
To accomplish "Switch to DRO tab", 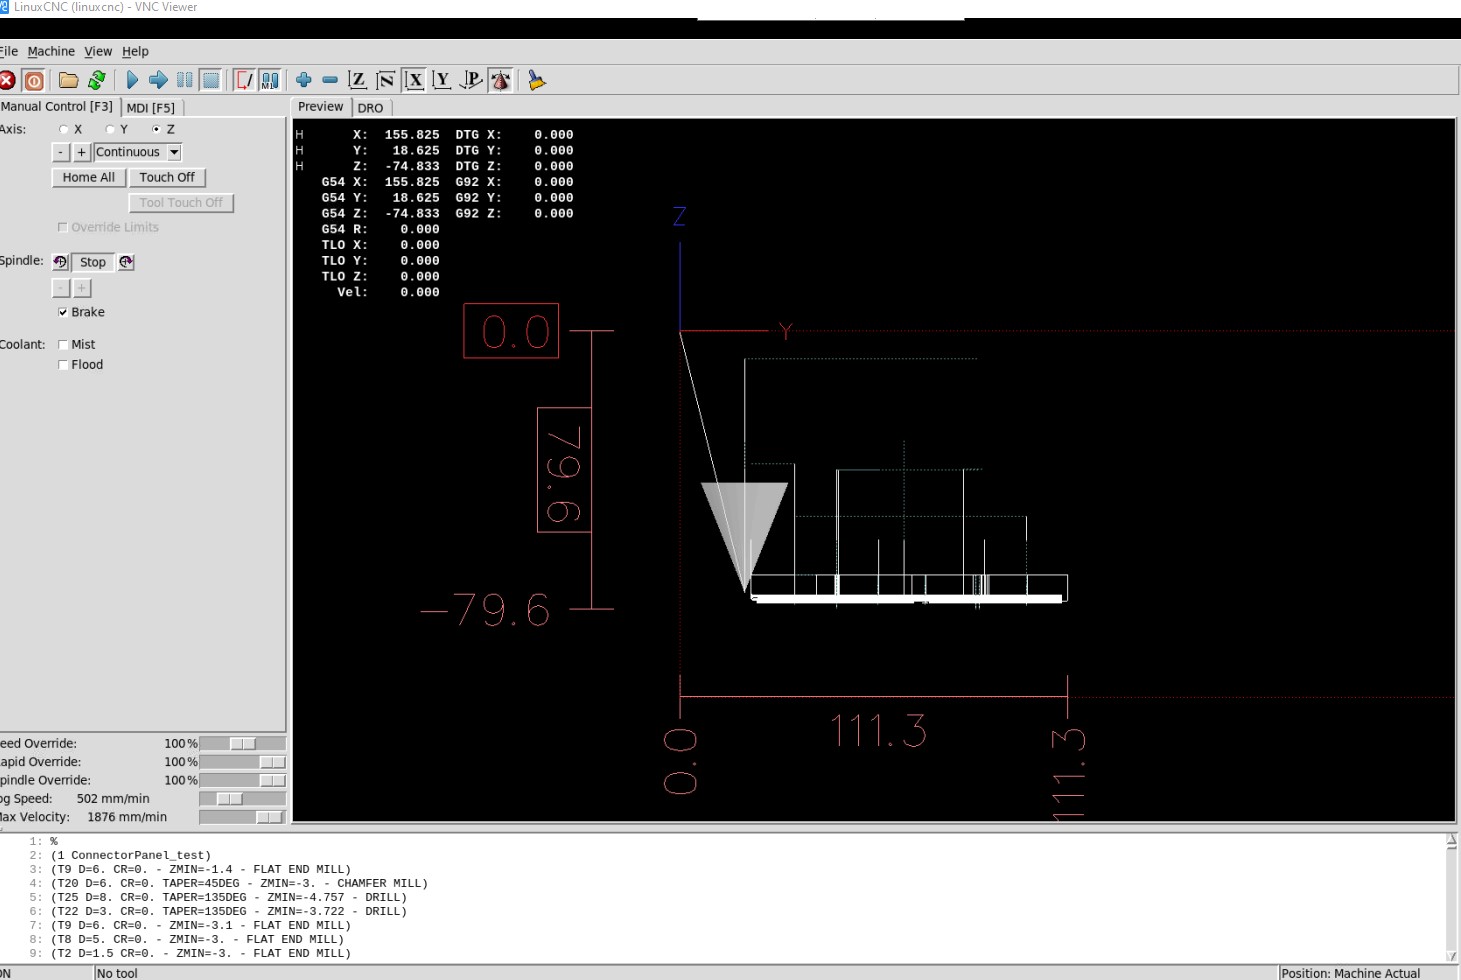I will [x=370, y=108].
